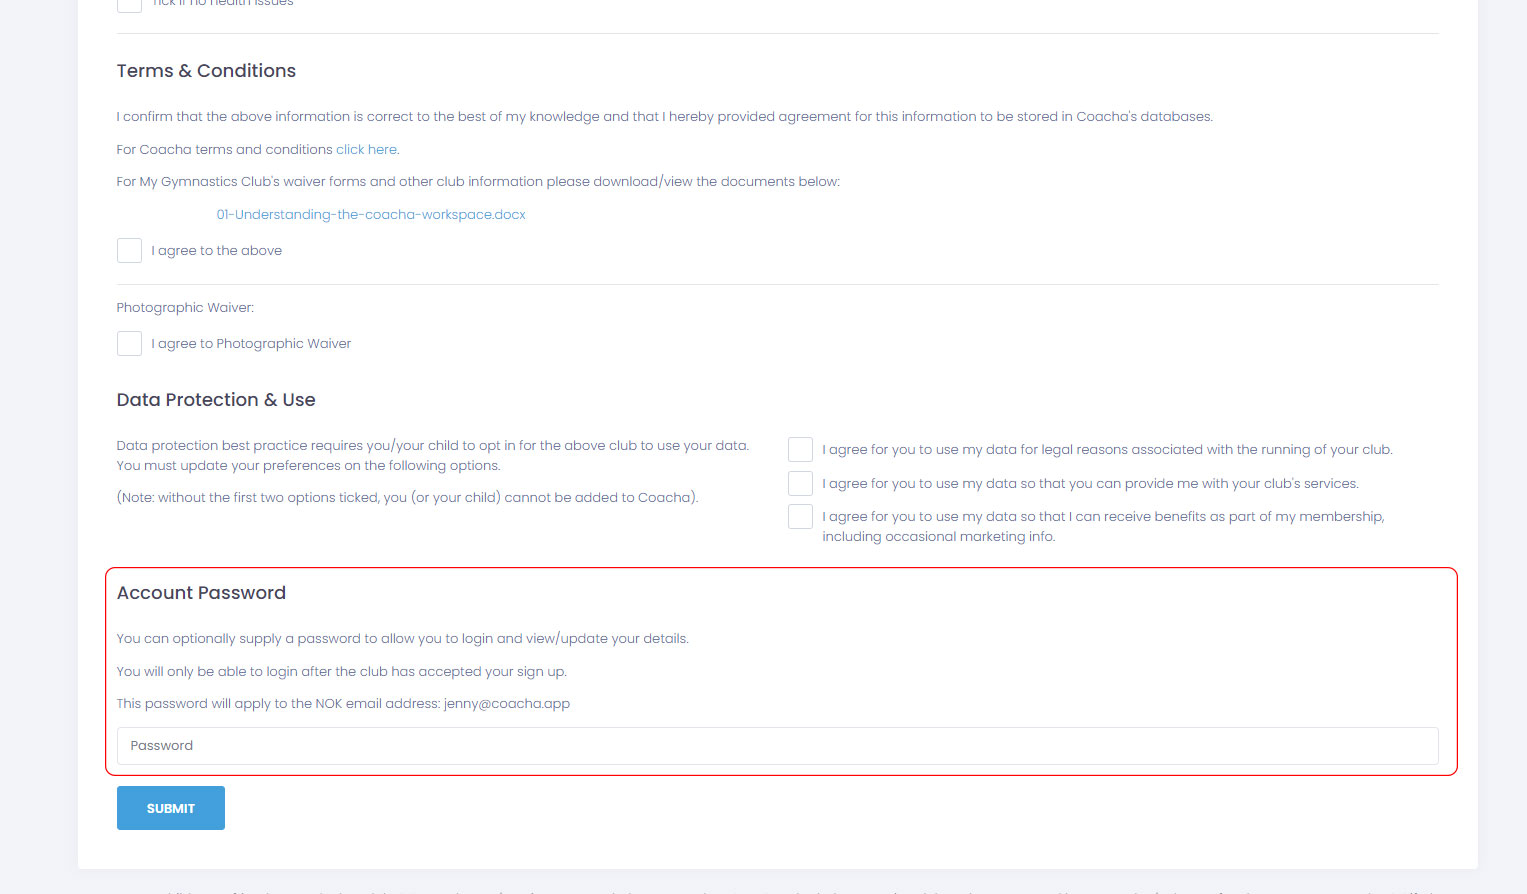
Task: Download 01-Understanding-the-coacha-workspace.docx document
Action: point(371,214)
